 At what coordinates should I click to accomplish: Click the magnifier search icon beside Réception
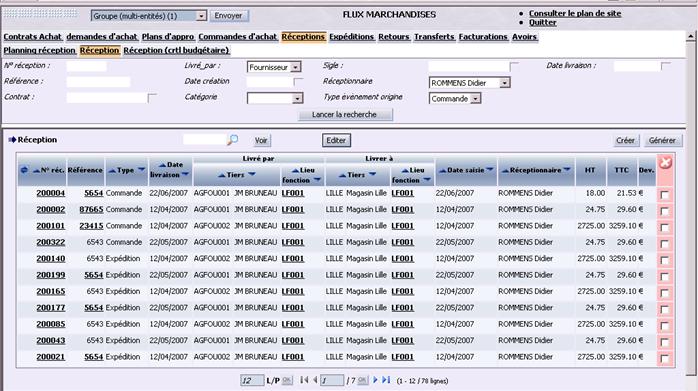tap(232, 140)
